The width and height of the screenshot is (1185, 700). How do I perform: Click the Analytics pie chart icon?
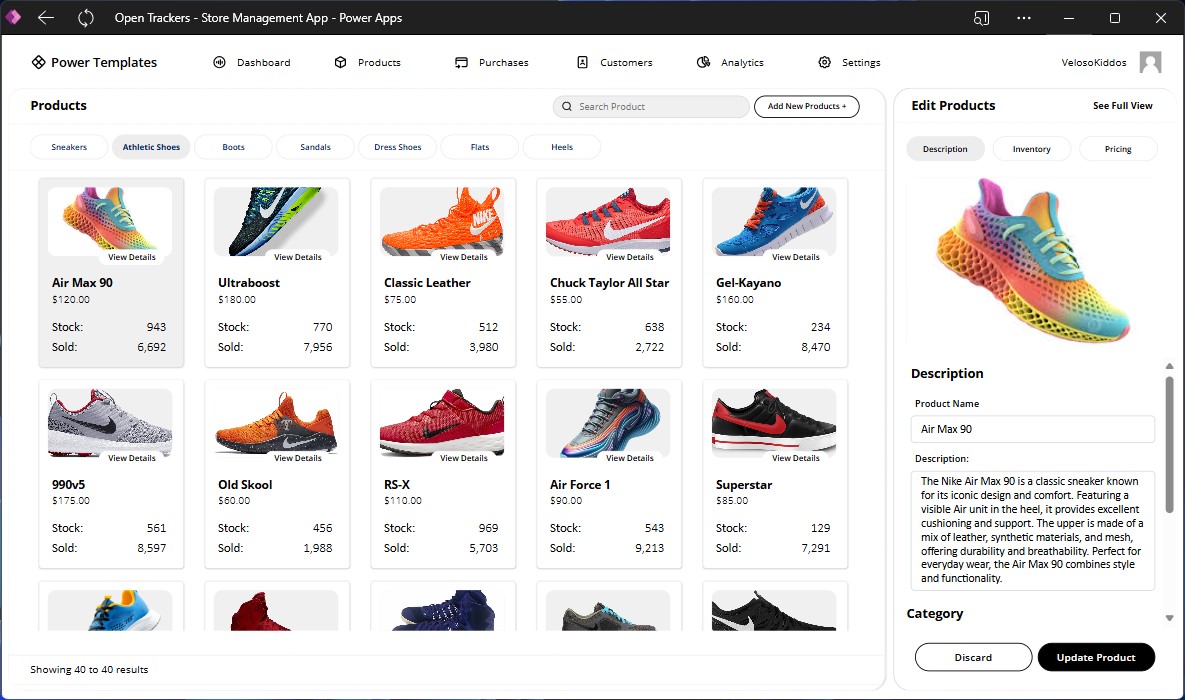click(x=704, y=63)
